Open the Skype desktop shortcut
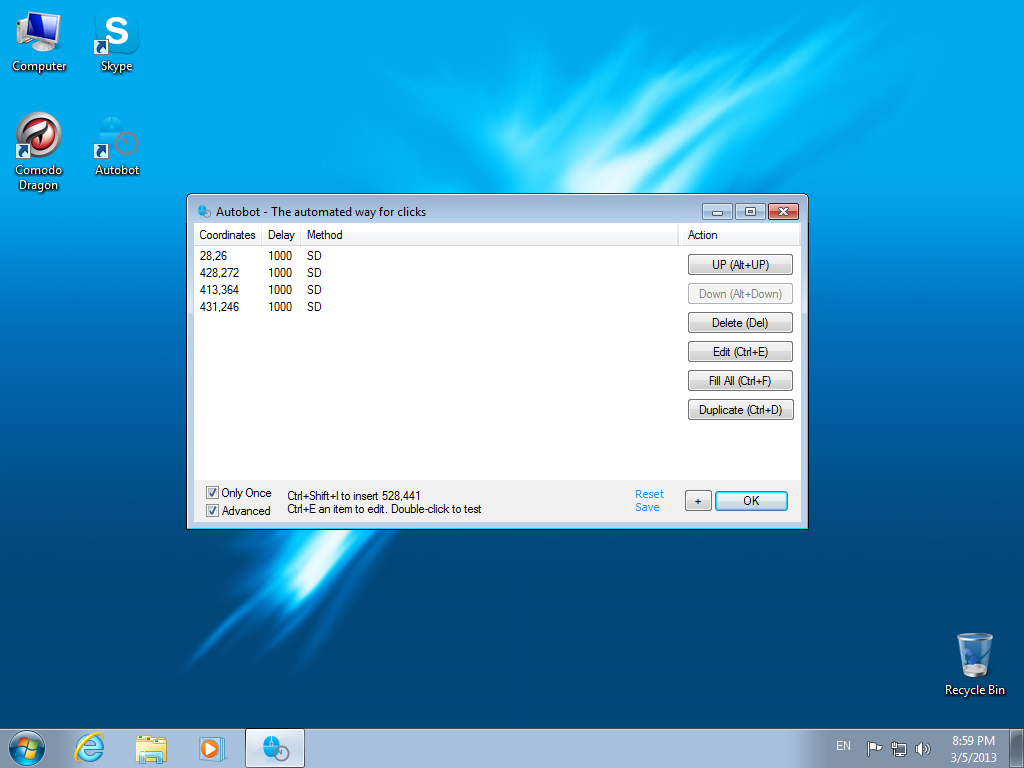 [x=116, y=42]
